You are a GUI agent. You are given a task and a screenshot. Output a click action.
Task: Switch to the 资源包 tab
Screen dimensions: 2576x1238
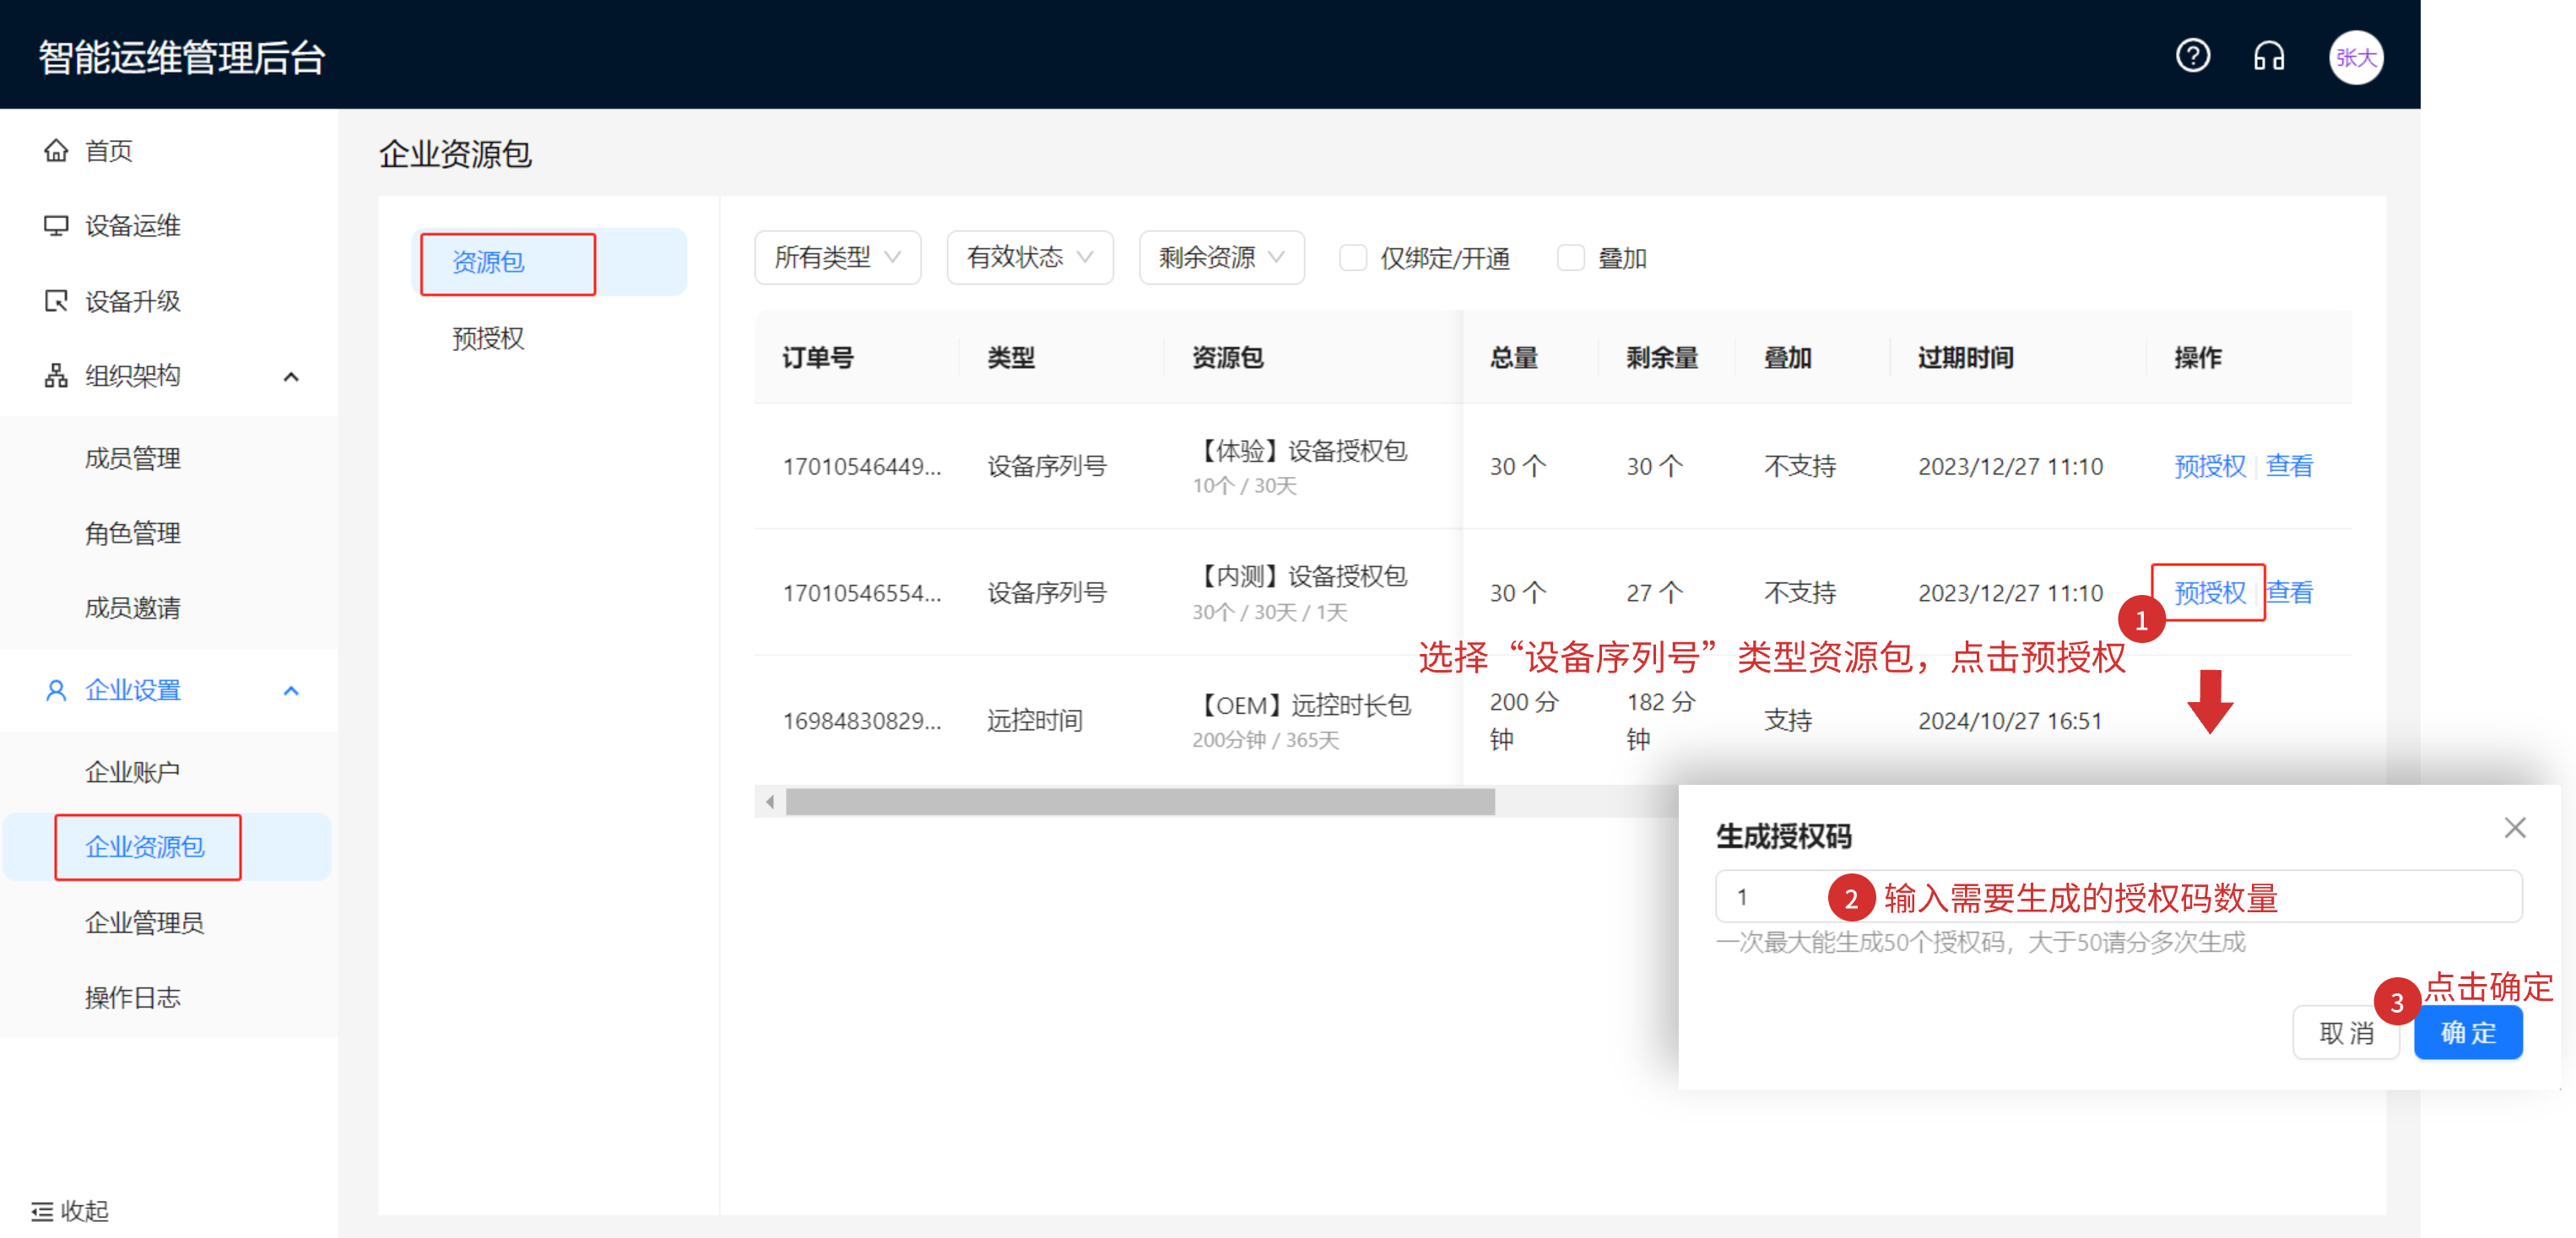click(x=549, y=262)
